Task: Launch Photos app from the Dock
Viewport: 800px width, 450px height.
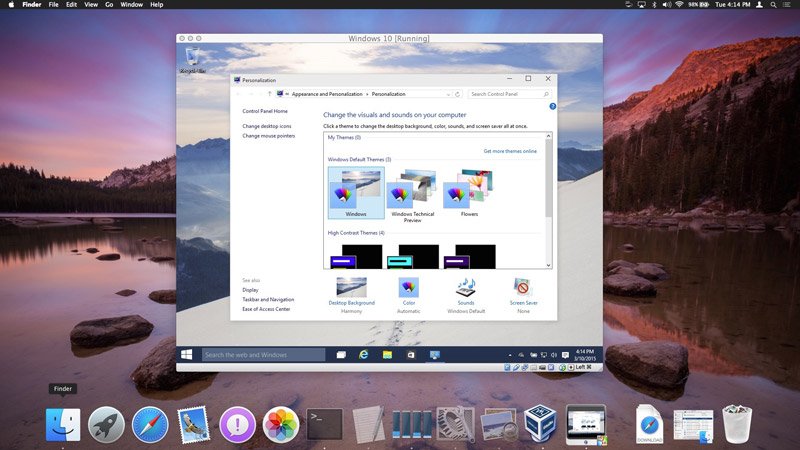Action: (281, 424)
